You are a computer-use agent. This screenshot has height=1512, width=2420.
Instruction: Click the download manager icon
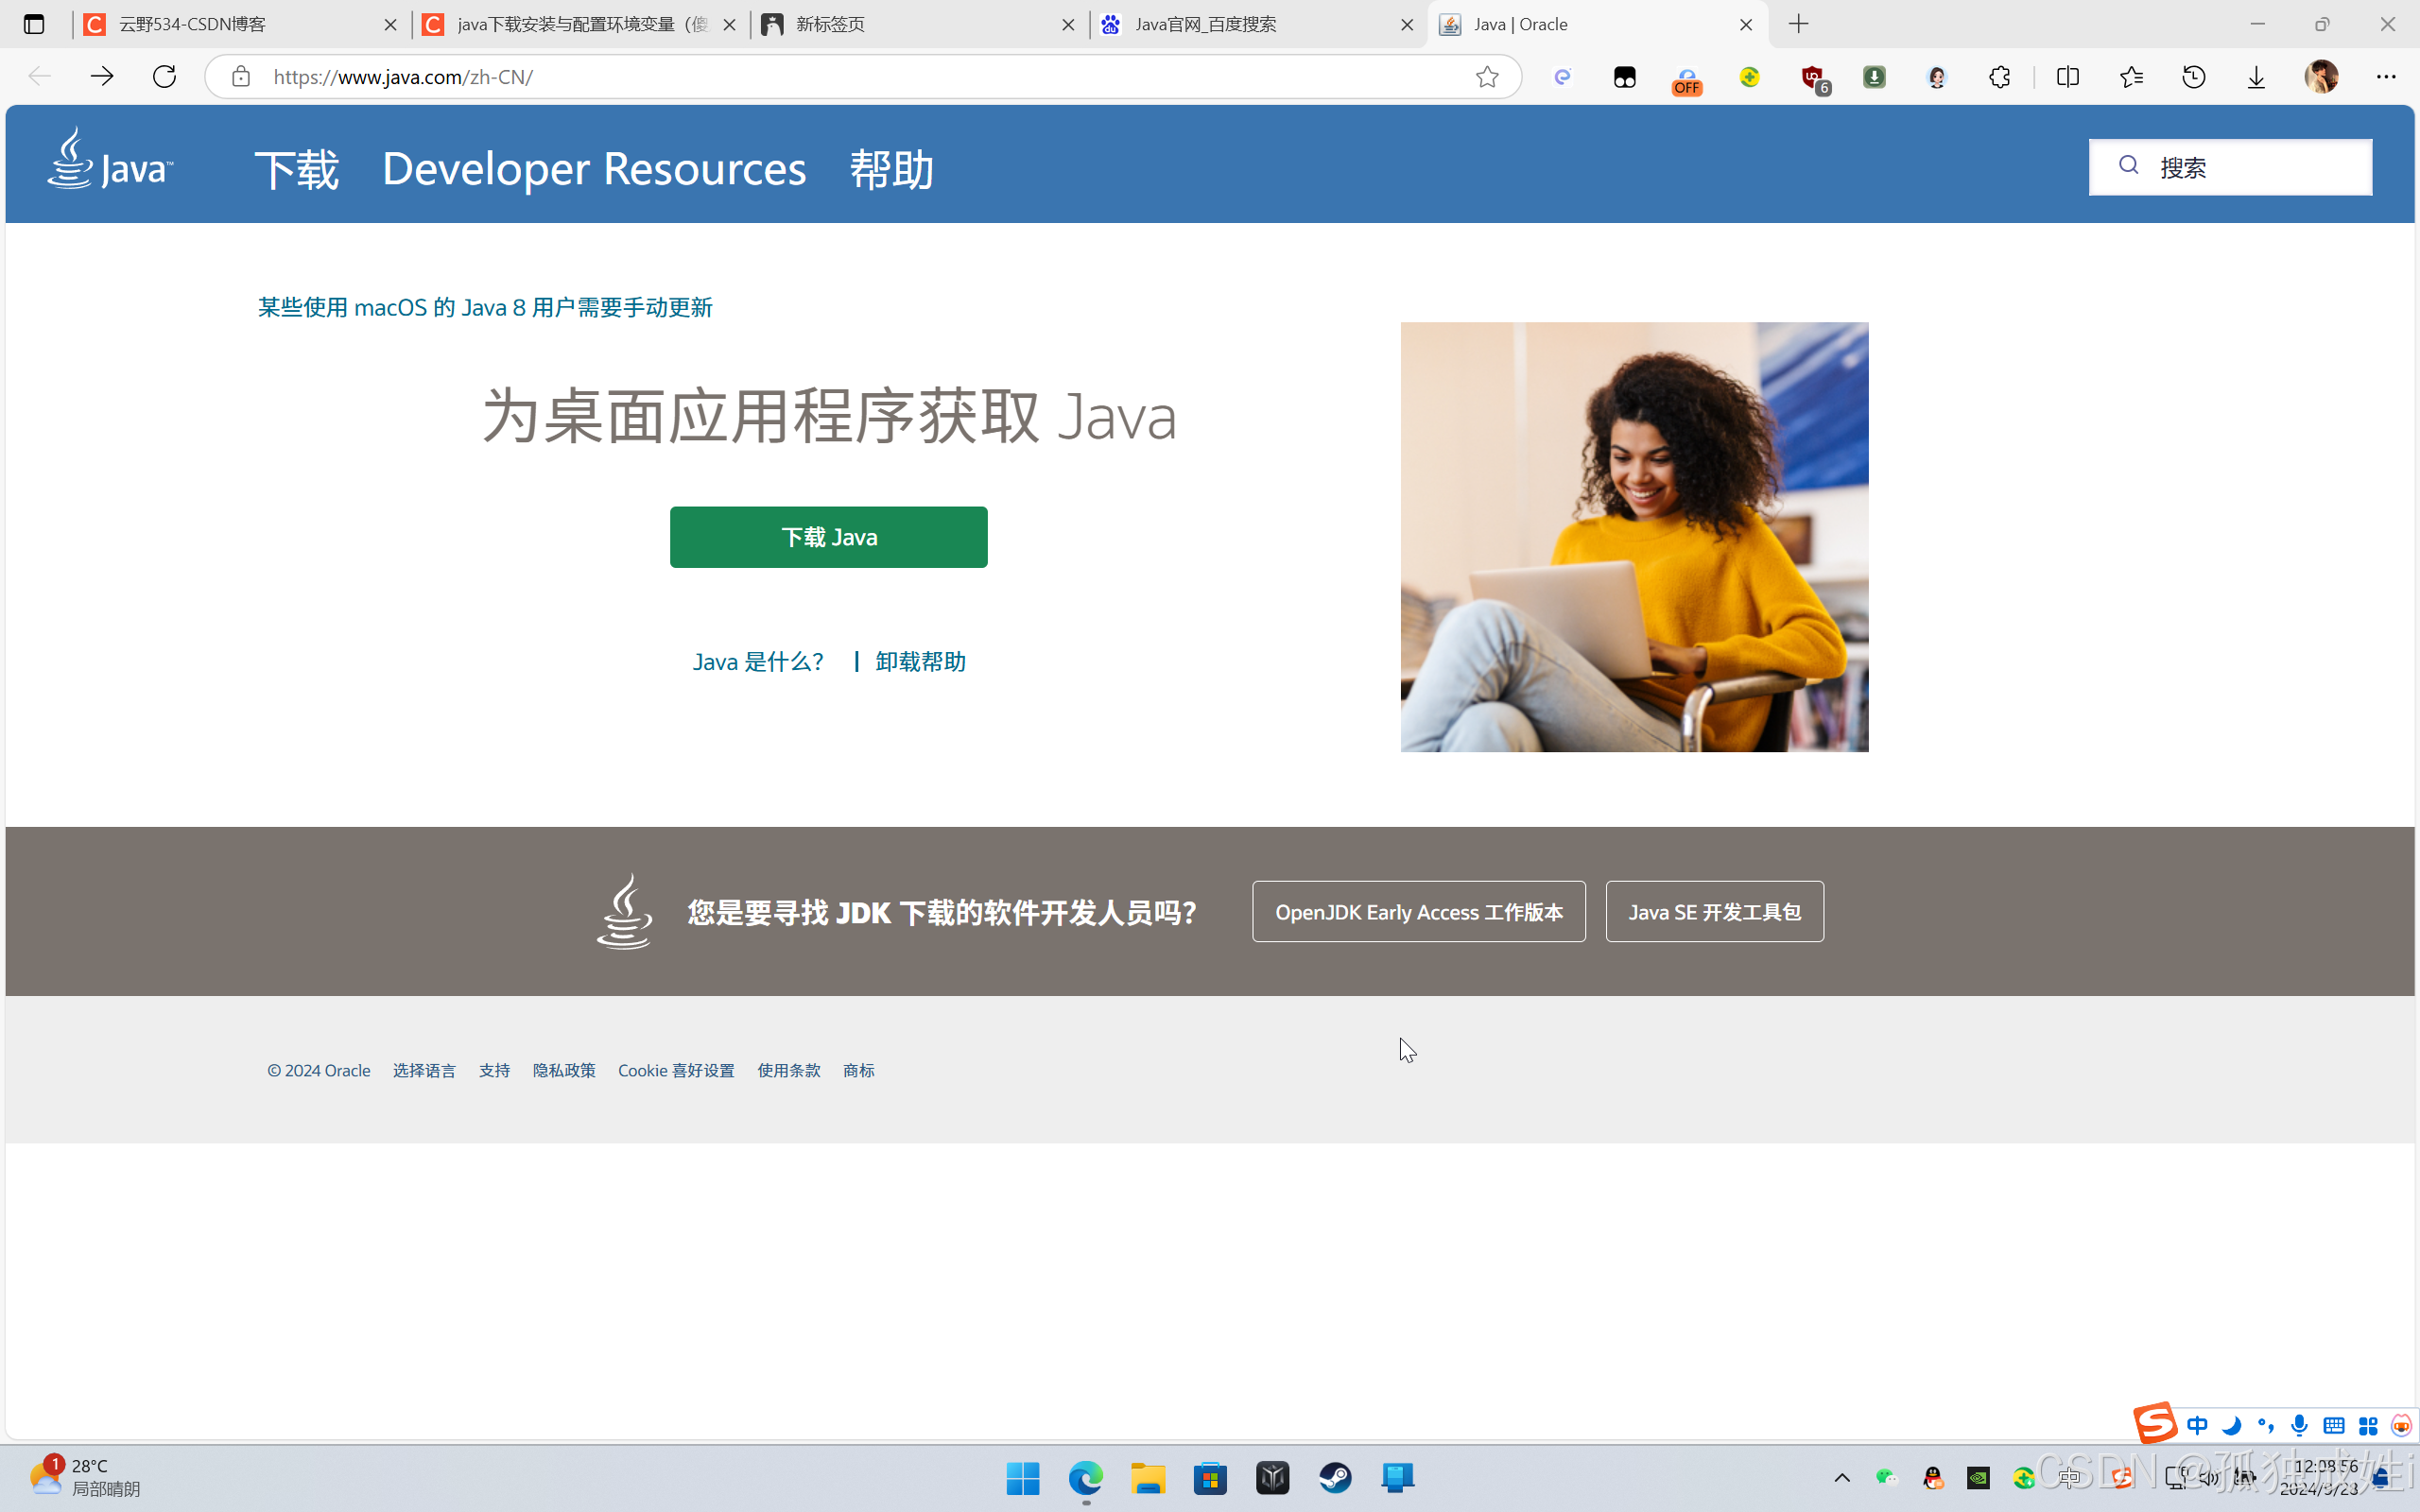pyautogui.click(x=2256, y=77)
